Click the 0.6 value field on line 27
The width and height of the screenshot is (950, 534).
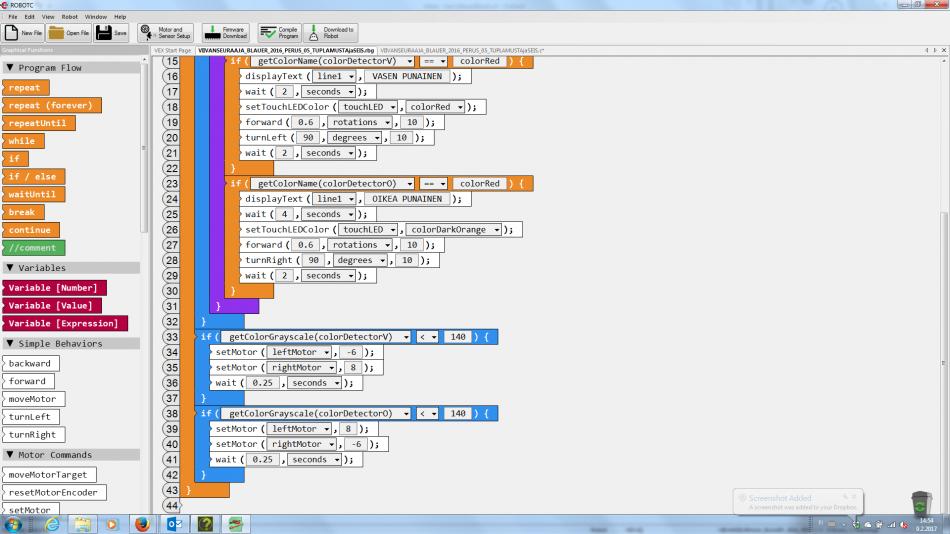[x=306, y=245]
